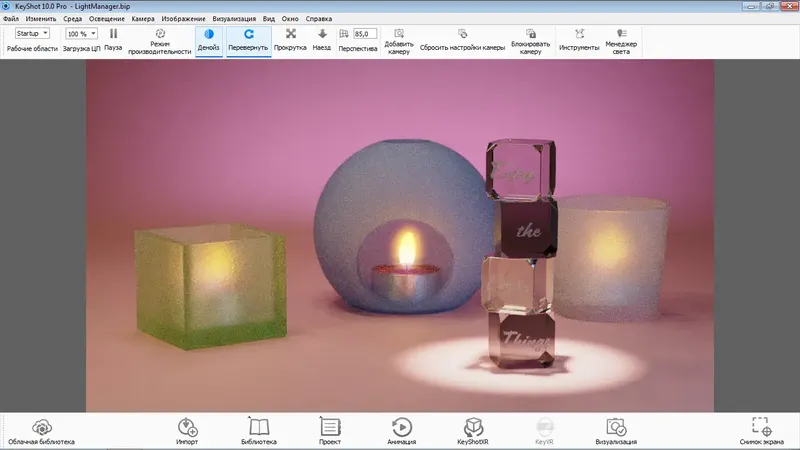Open the Проект project panel
Viewport: 800px width, 450px height.
pos(330,431)
